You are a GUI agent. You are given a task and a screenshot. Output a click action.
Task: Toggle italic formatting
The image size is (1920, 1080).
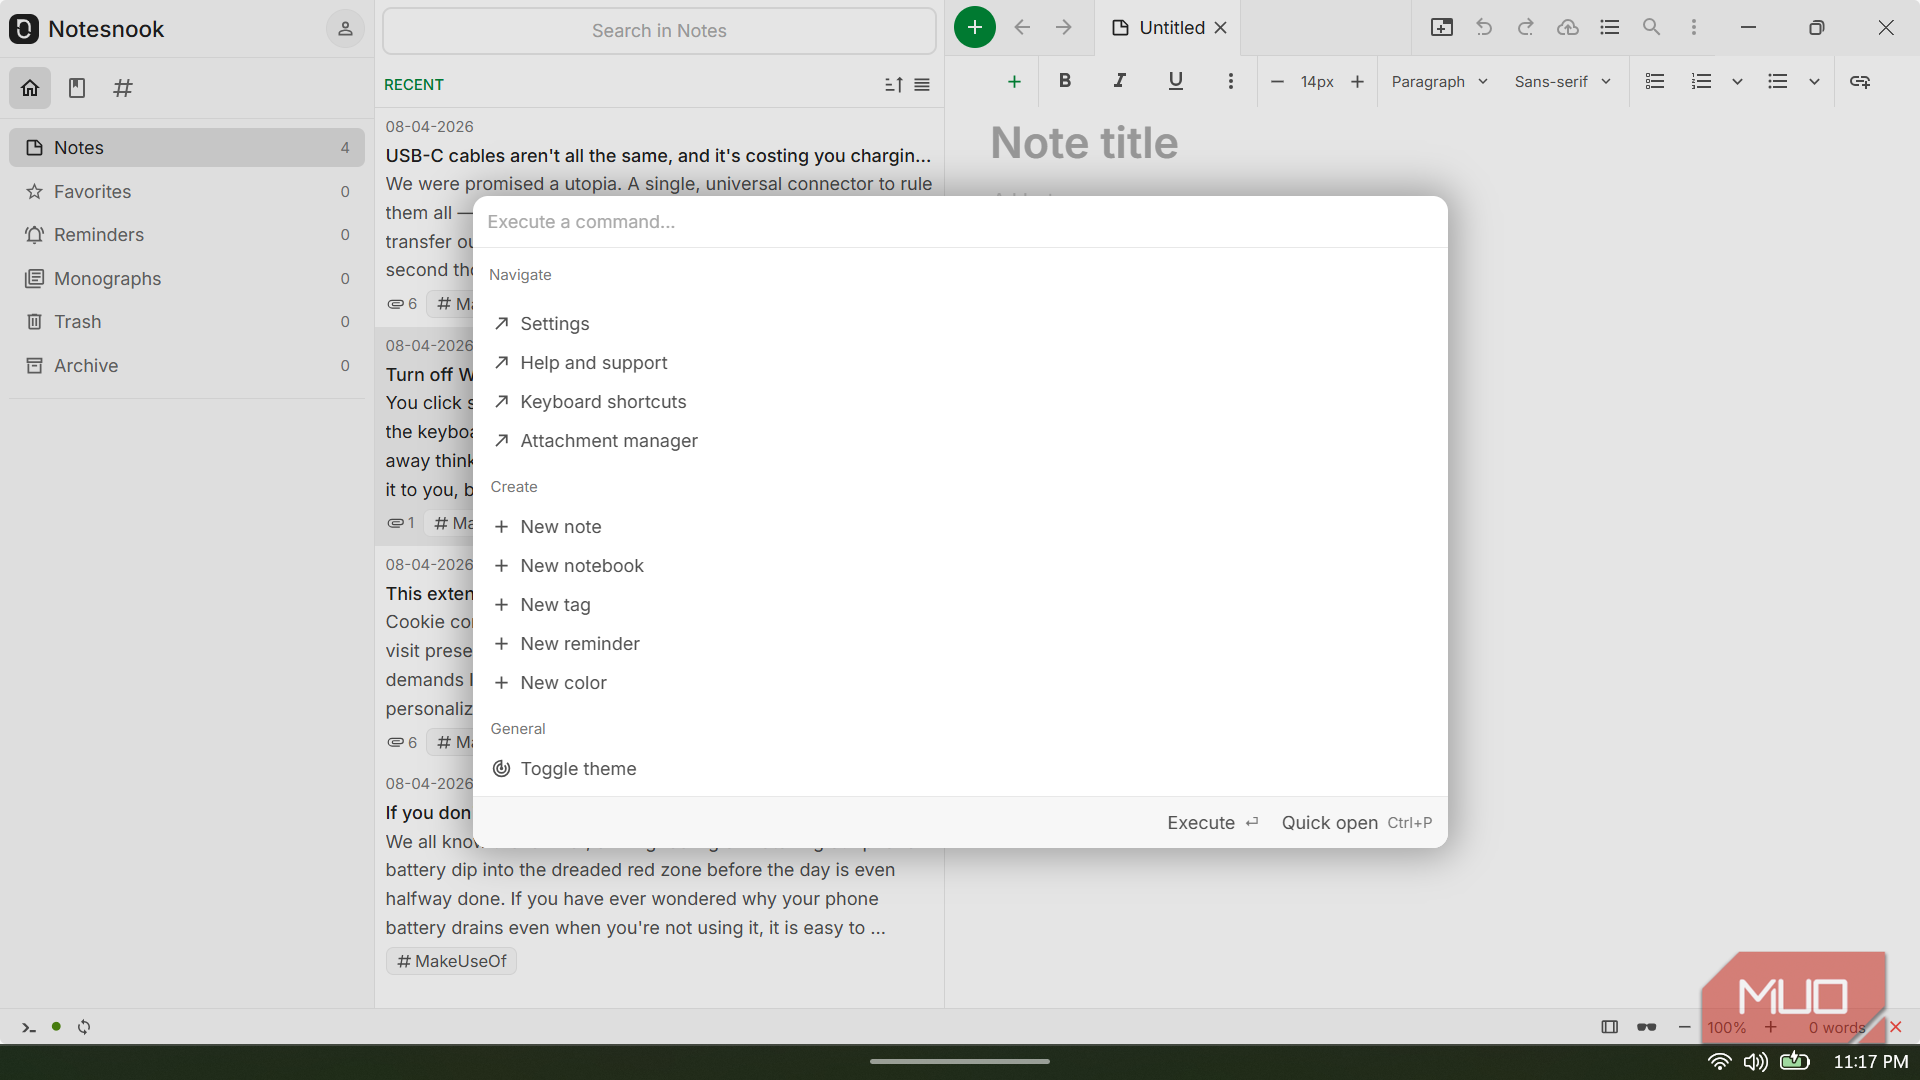click(1120, 81)
